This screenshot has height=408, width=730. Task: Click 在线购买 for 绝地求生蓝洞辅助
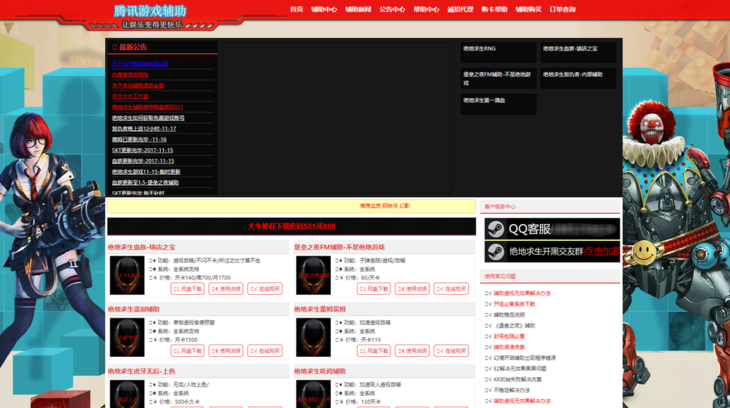pyautogui.click(x=265, y=351)
